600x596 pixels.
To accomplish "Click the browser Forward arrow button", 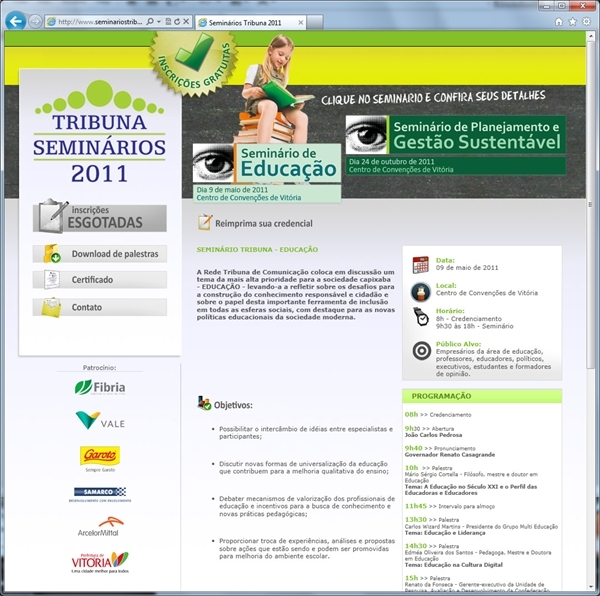I will 35,21.
